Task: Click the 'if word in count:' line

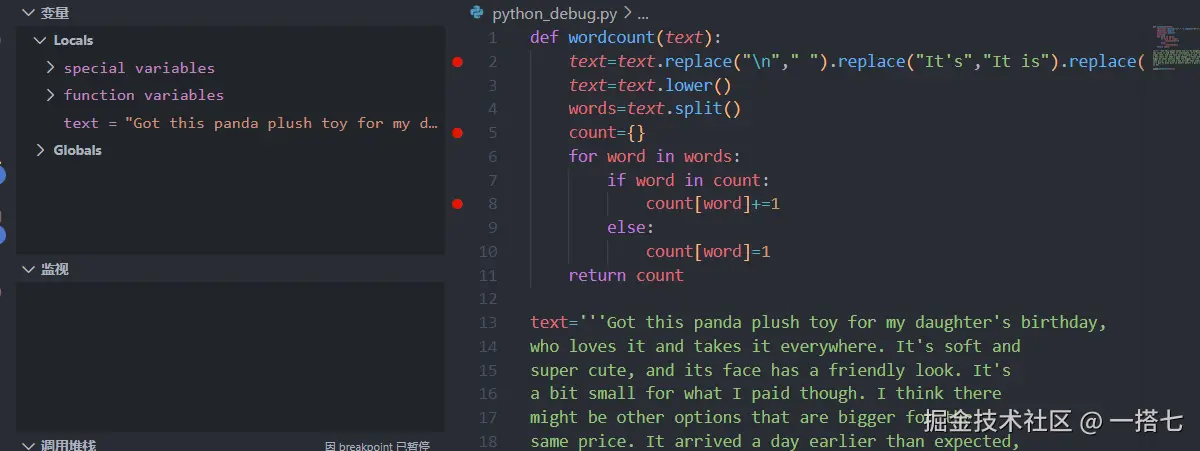Action: (689, 180)
